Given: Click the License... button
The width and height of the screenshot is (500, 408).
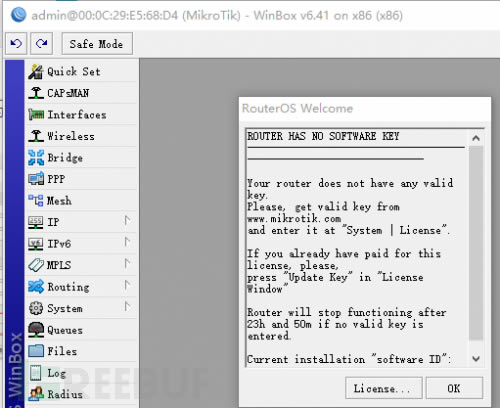Looking at the screenshot, I should tap(384, 388).
